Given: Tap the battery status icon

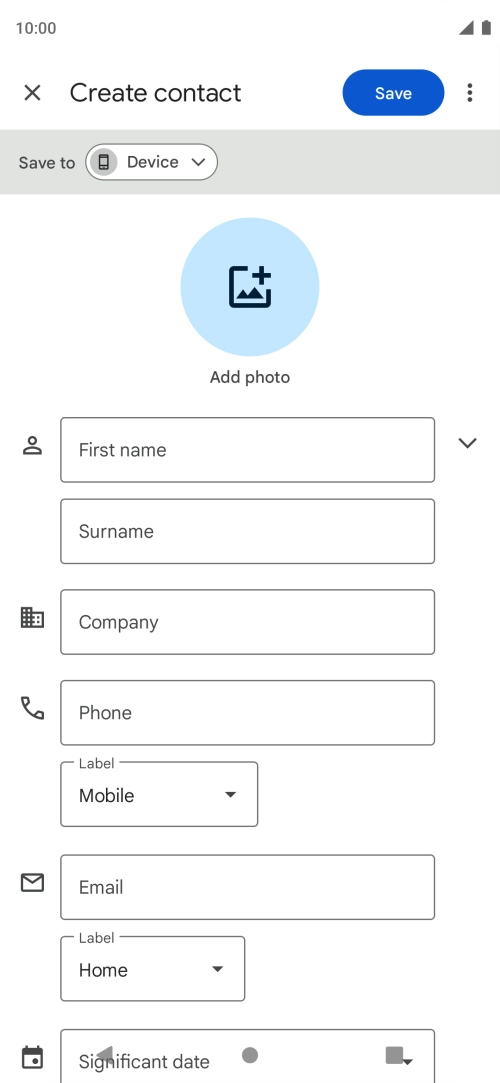Looking at the screenshot, I should coord(486,28).
